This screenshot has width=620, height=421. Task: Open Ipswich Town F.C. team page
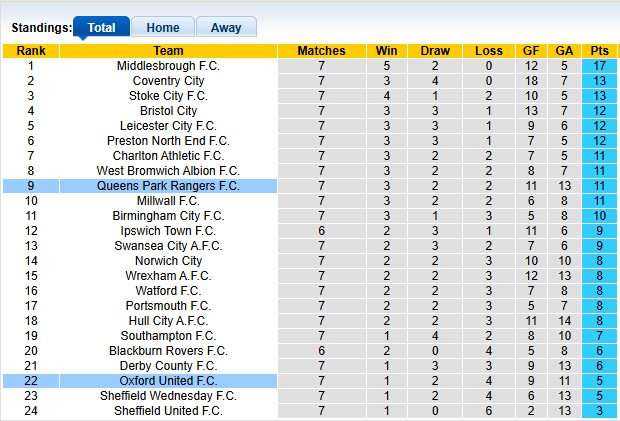point(168,231)
